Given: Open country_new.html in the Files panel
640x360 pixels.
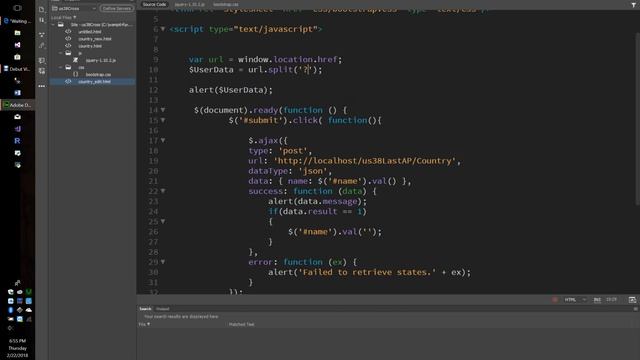Looking at the screenshot, I should (95, 39).
